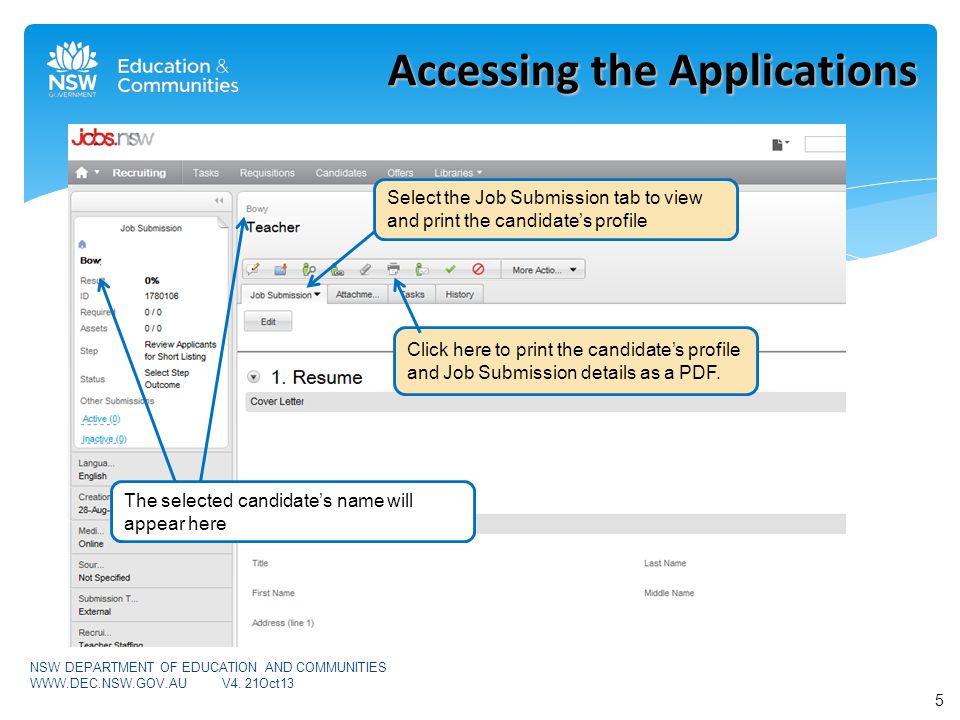
Task: Click the green checkmark icon
Action: pos(451,269)
